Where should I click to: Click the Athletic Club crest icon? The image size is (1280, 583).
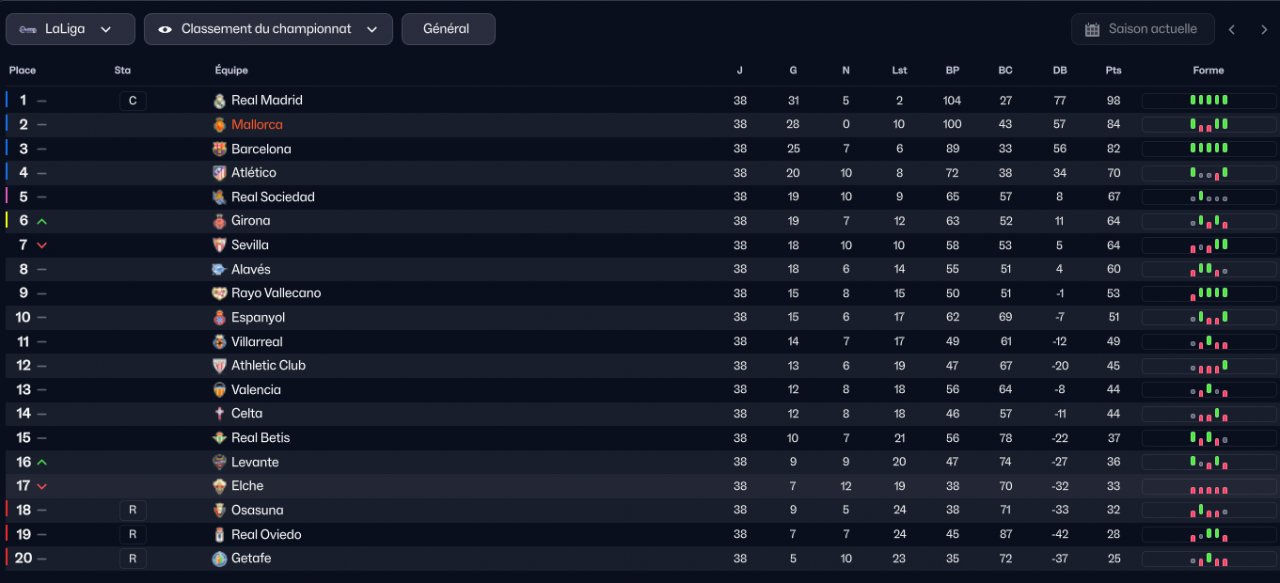pyautogui.click(x=220, y=366)
